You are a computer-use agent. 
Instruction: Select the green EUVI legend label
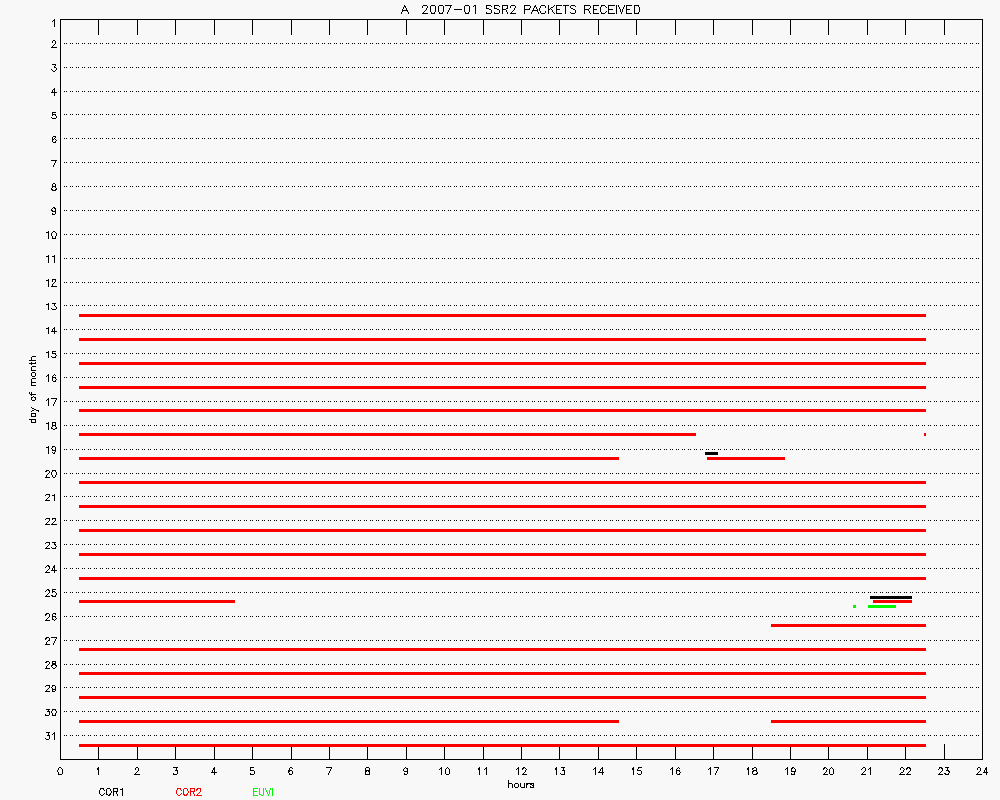[x=263, y=792]
